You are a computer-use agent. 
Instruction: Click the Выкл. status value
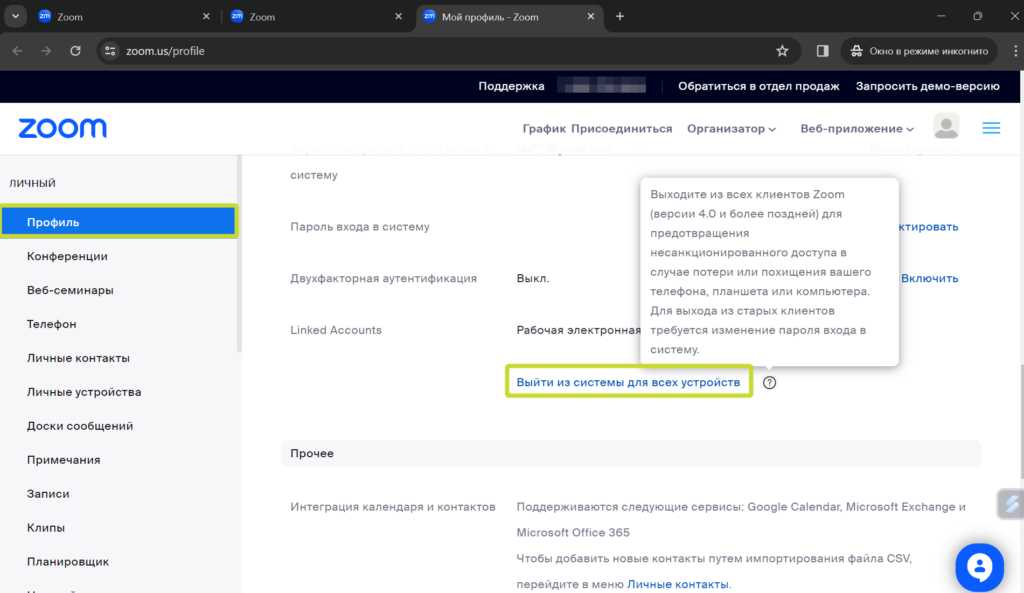point(533,278)
